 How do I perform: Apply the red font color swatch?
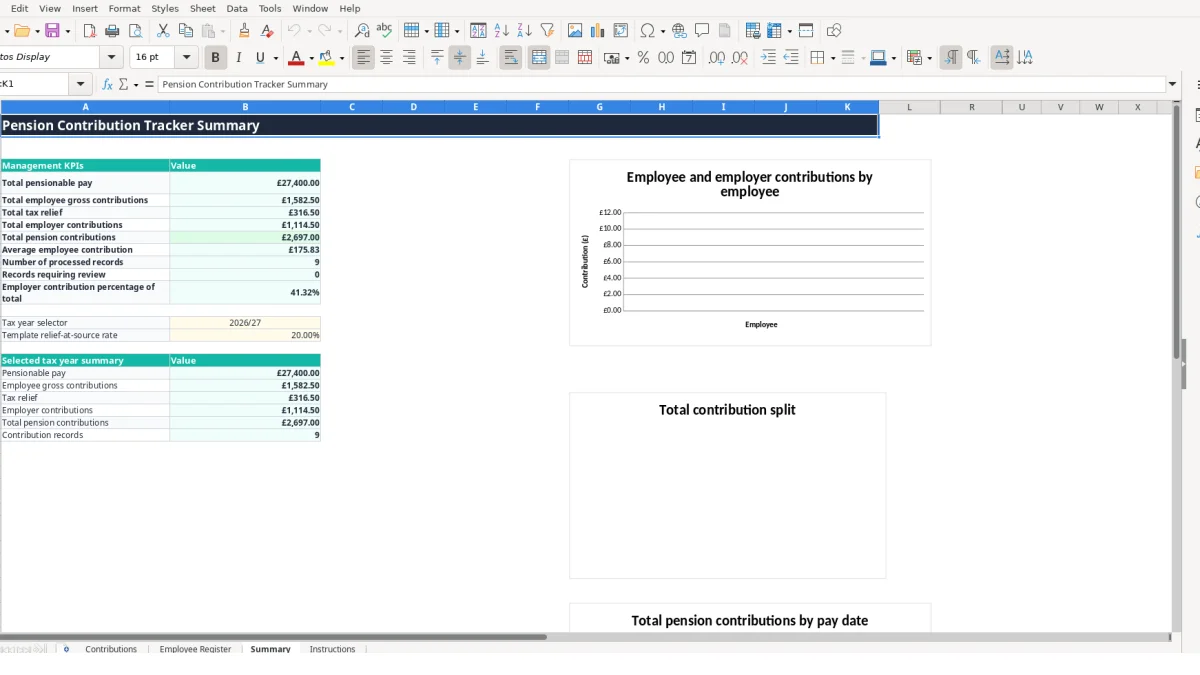click(295, 58)
